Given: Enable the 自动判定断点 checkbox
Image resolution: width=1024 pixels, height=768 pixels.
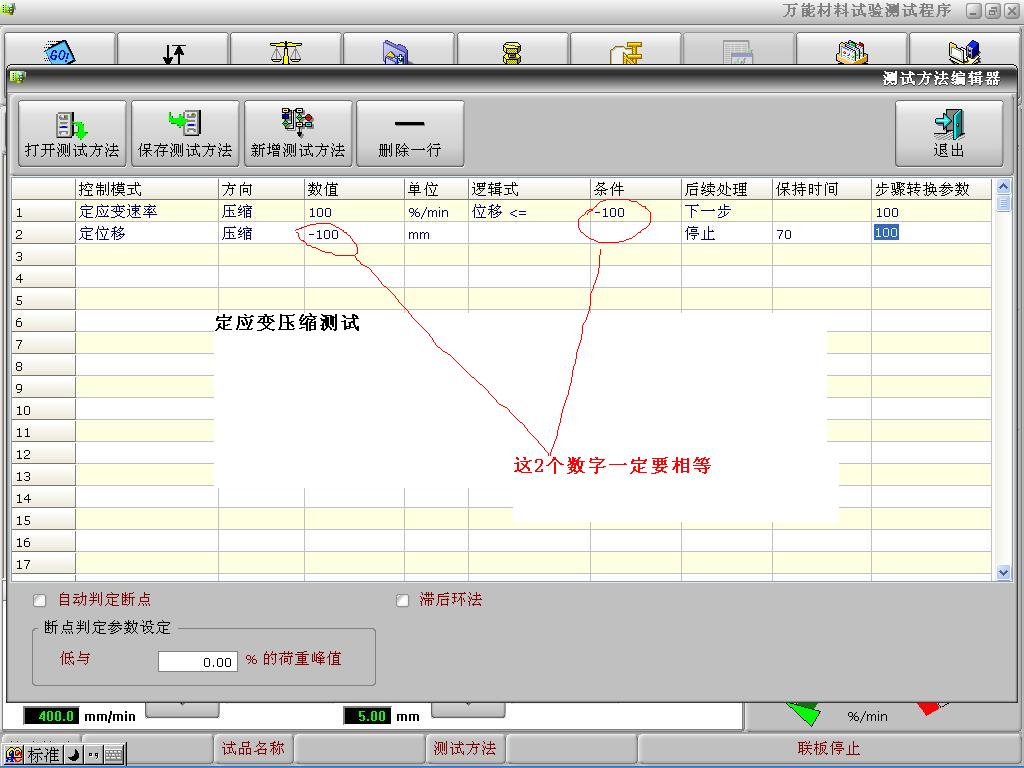Looking at the screenshot, I should coord(38,600).
